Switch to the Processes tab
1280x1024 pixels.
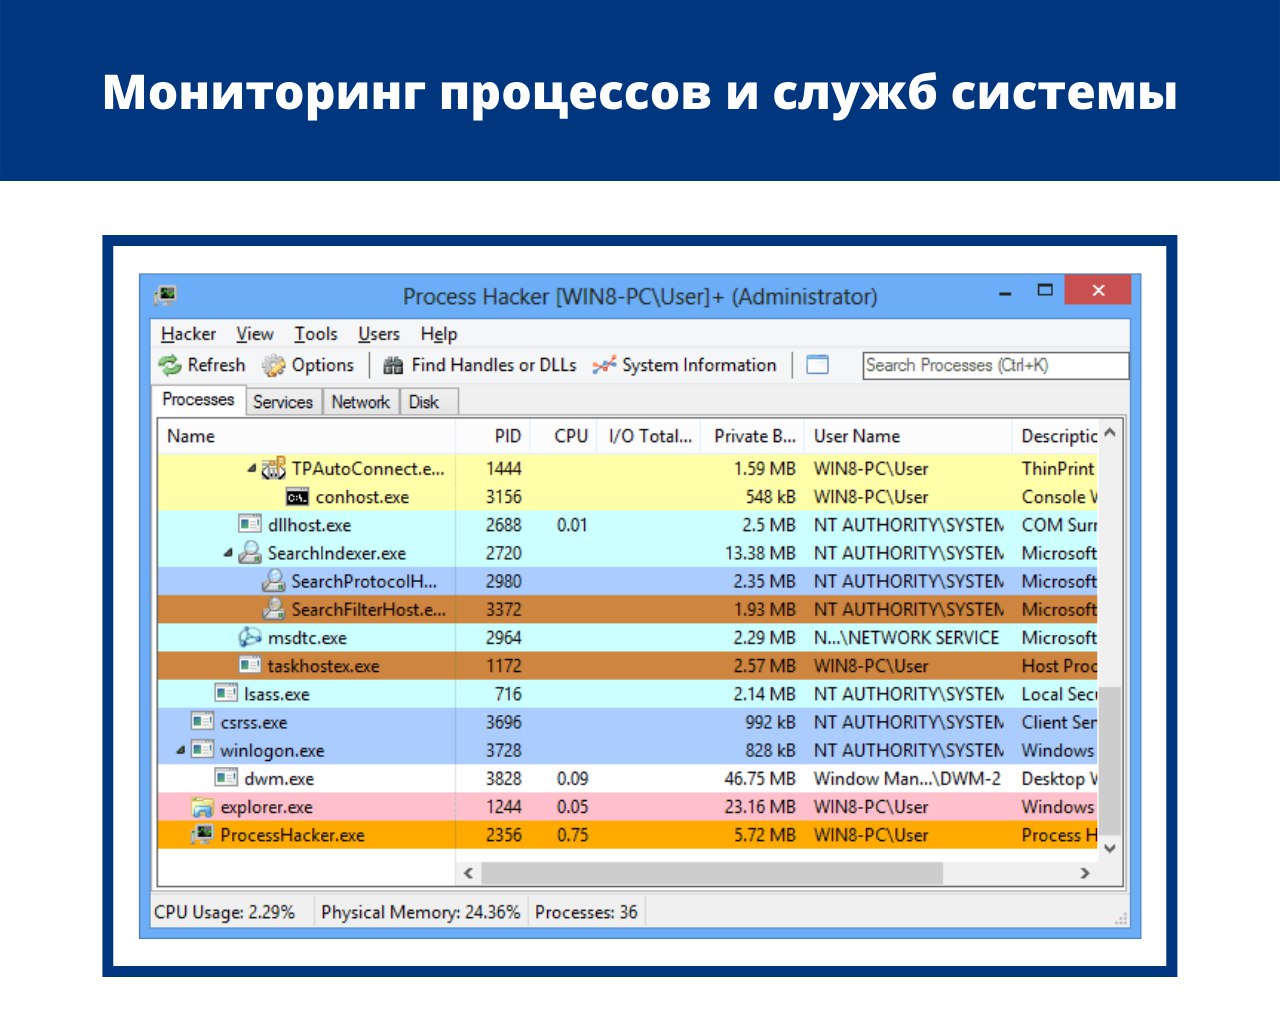[198, 400]
